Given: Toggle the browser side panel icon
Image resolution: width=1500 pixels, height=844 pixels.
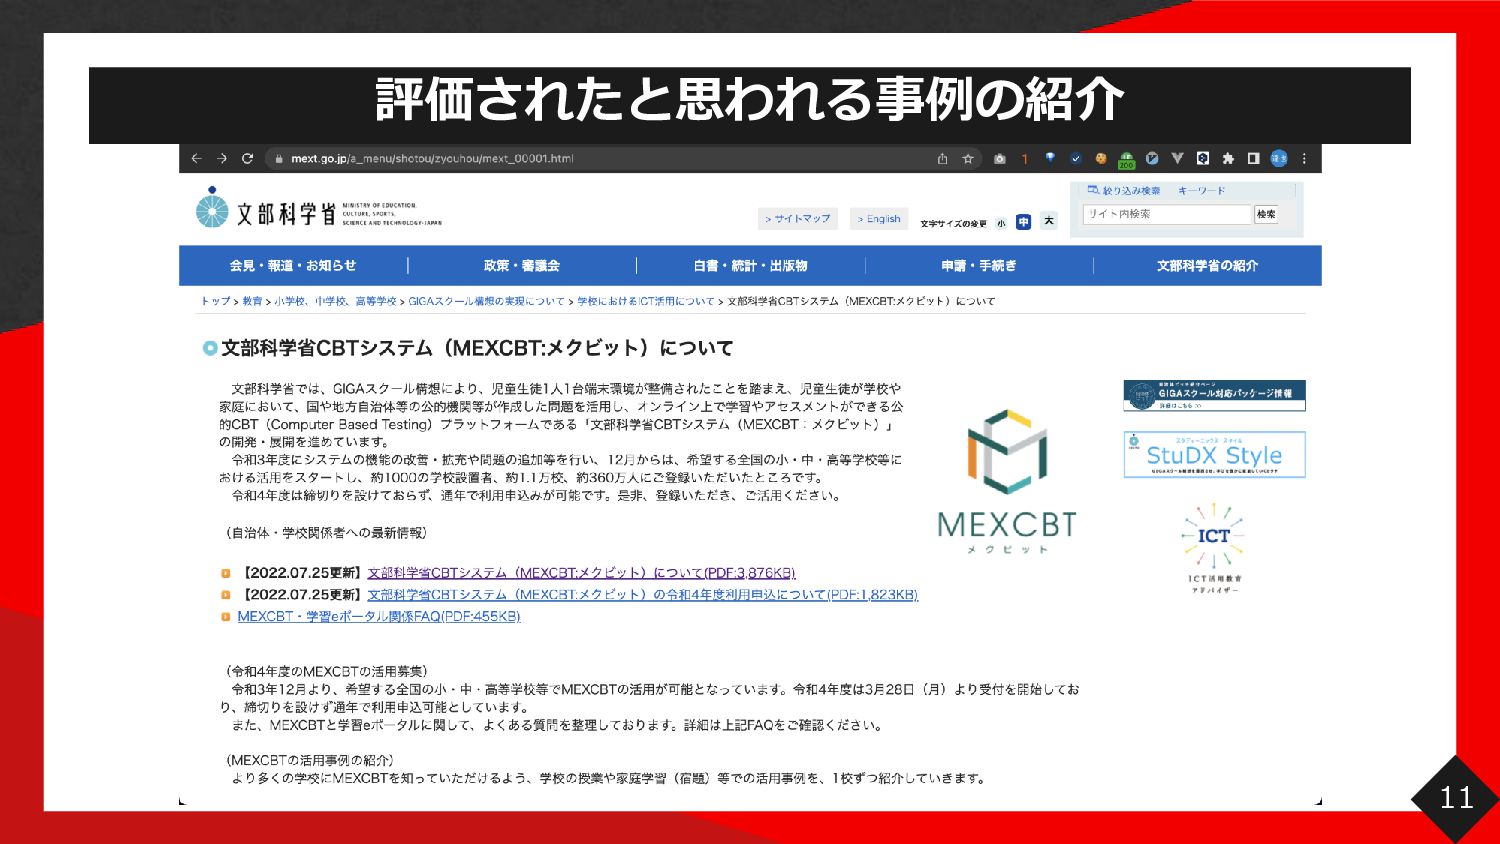Looking at the screenshot, I should [x=1253, y=158].
